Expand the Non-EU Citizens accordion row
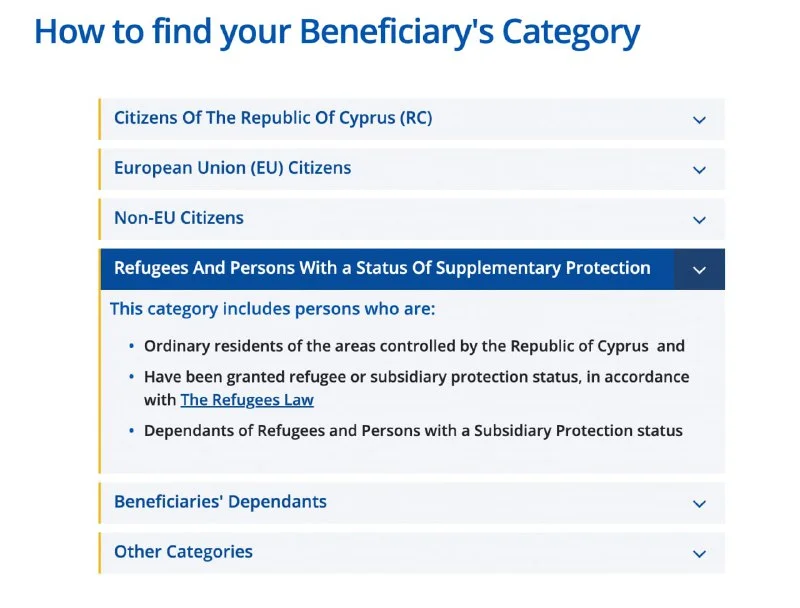 [179, 218]
